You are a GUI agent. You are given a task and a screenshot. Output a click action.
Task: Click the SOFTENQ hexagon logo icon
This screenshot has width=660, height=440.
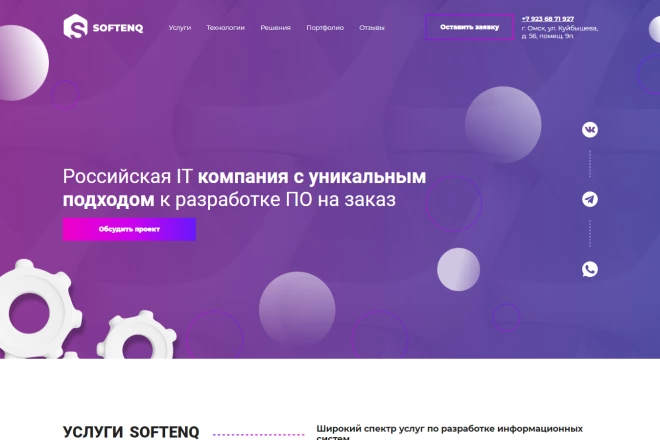click(75, 27)
